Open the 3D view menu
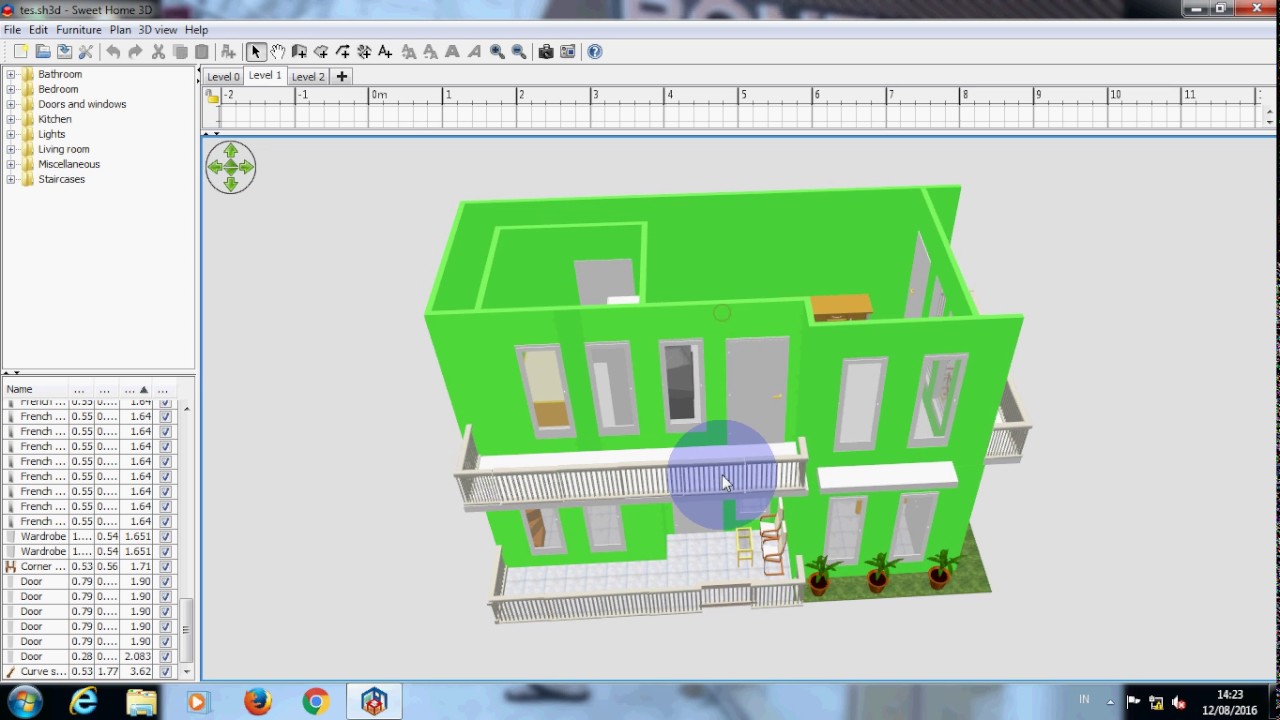This screenshot has height=720, width=1280. point(158,30)
